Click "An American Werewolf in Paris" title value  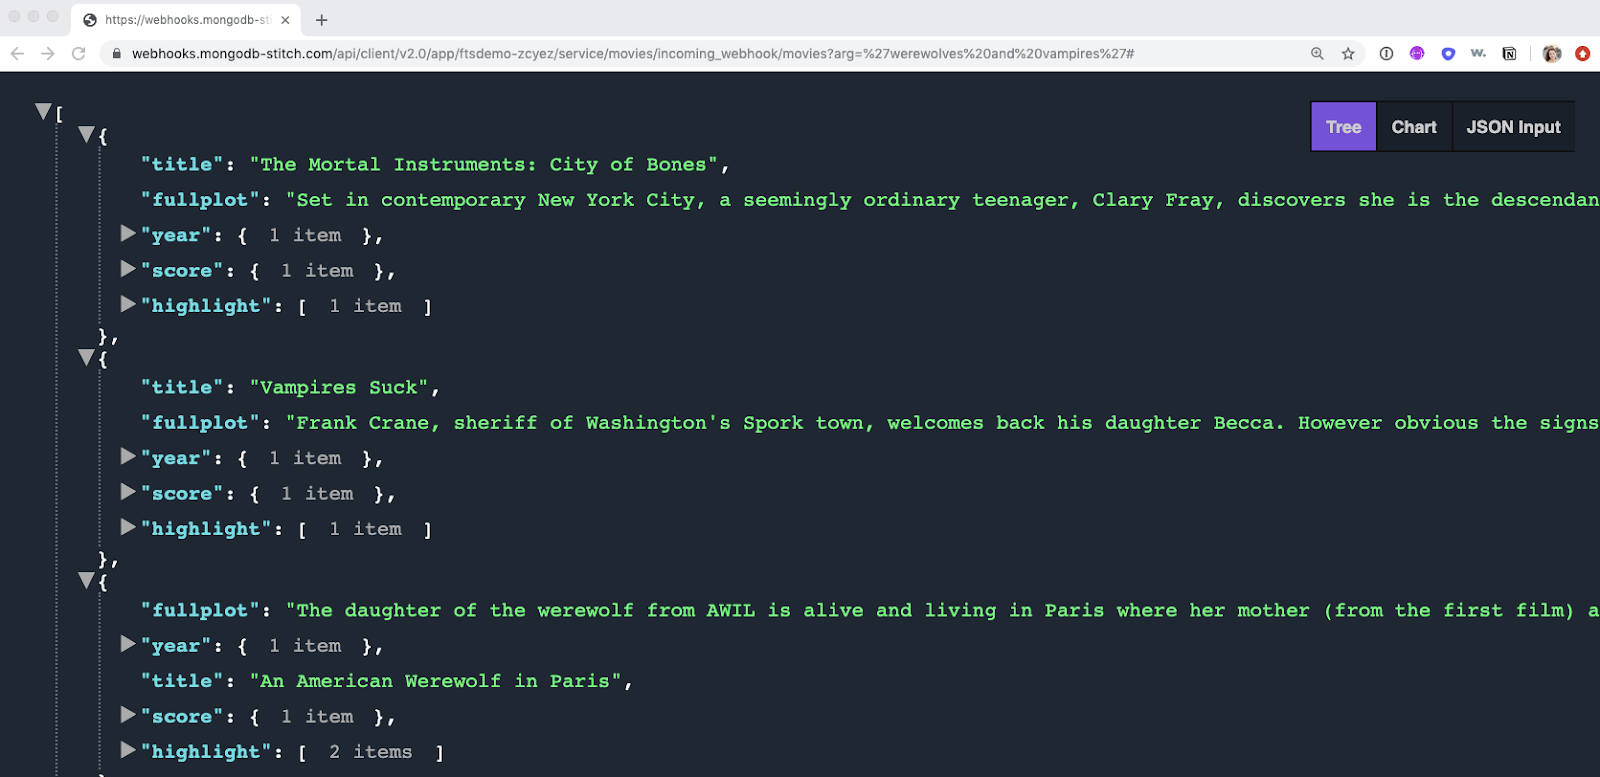point(435,681)
